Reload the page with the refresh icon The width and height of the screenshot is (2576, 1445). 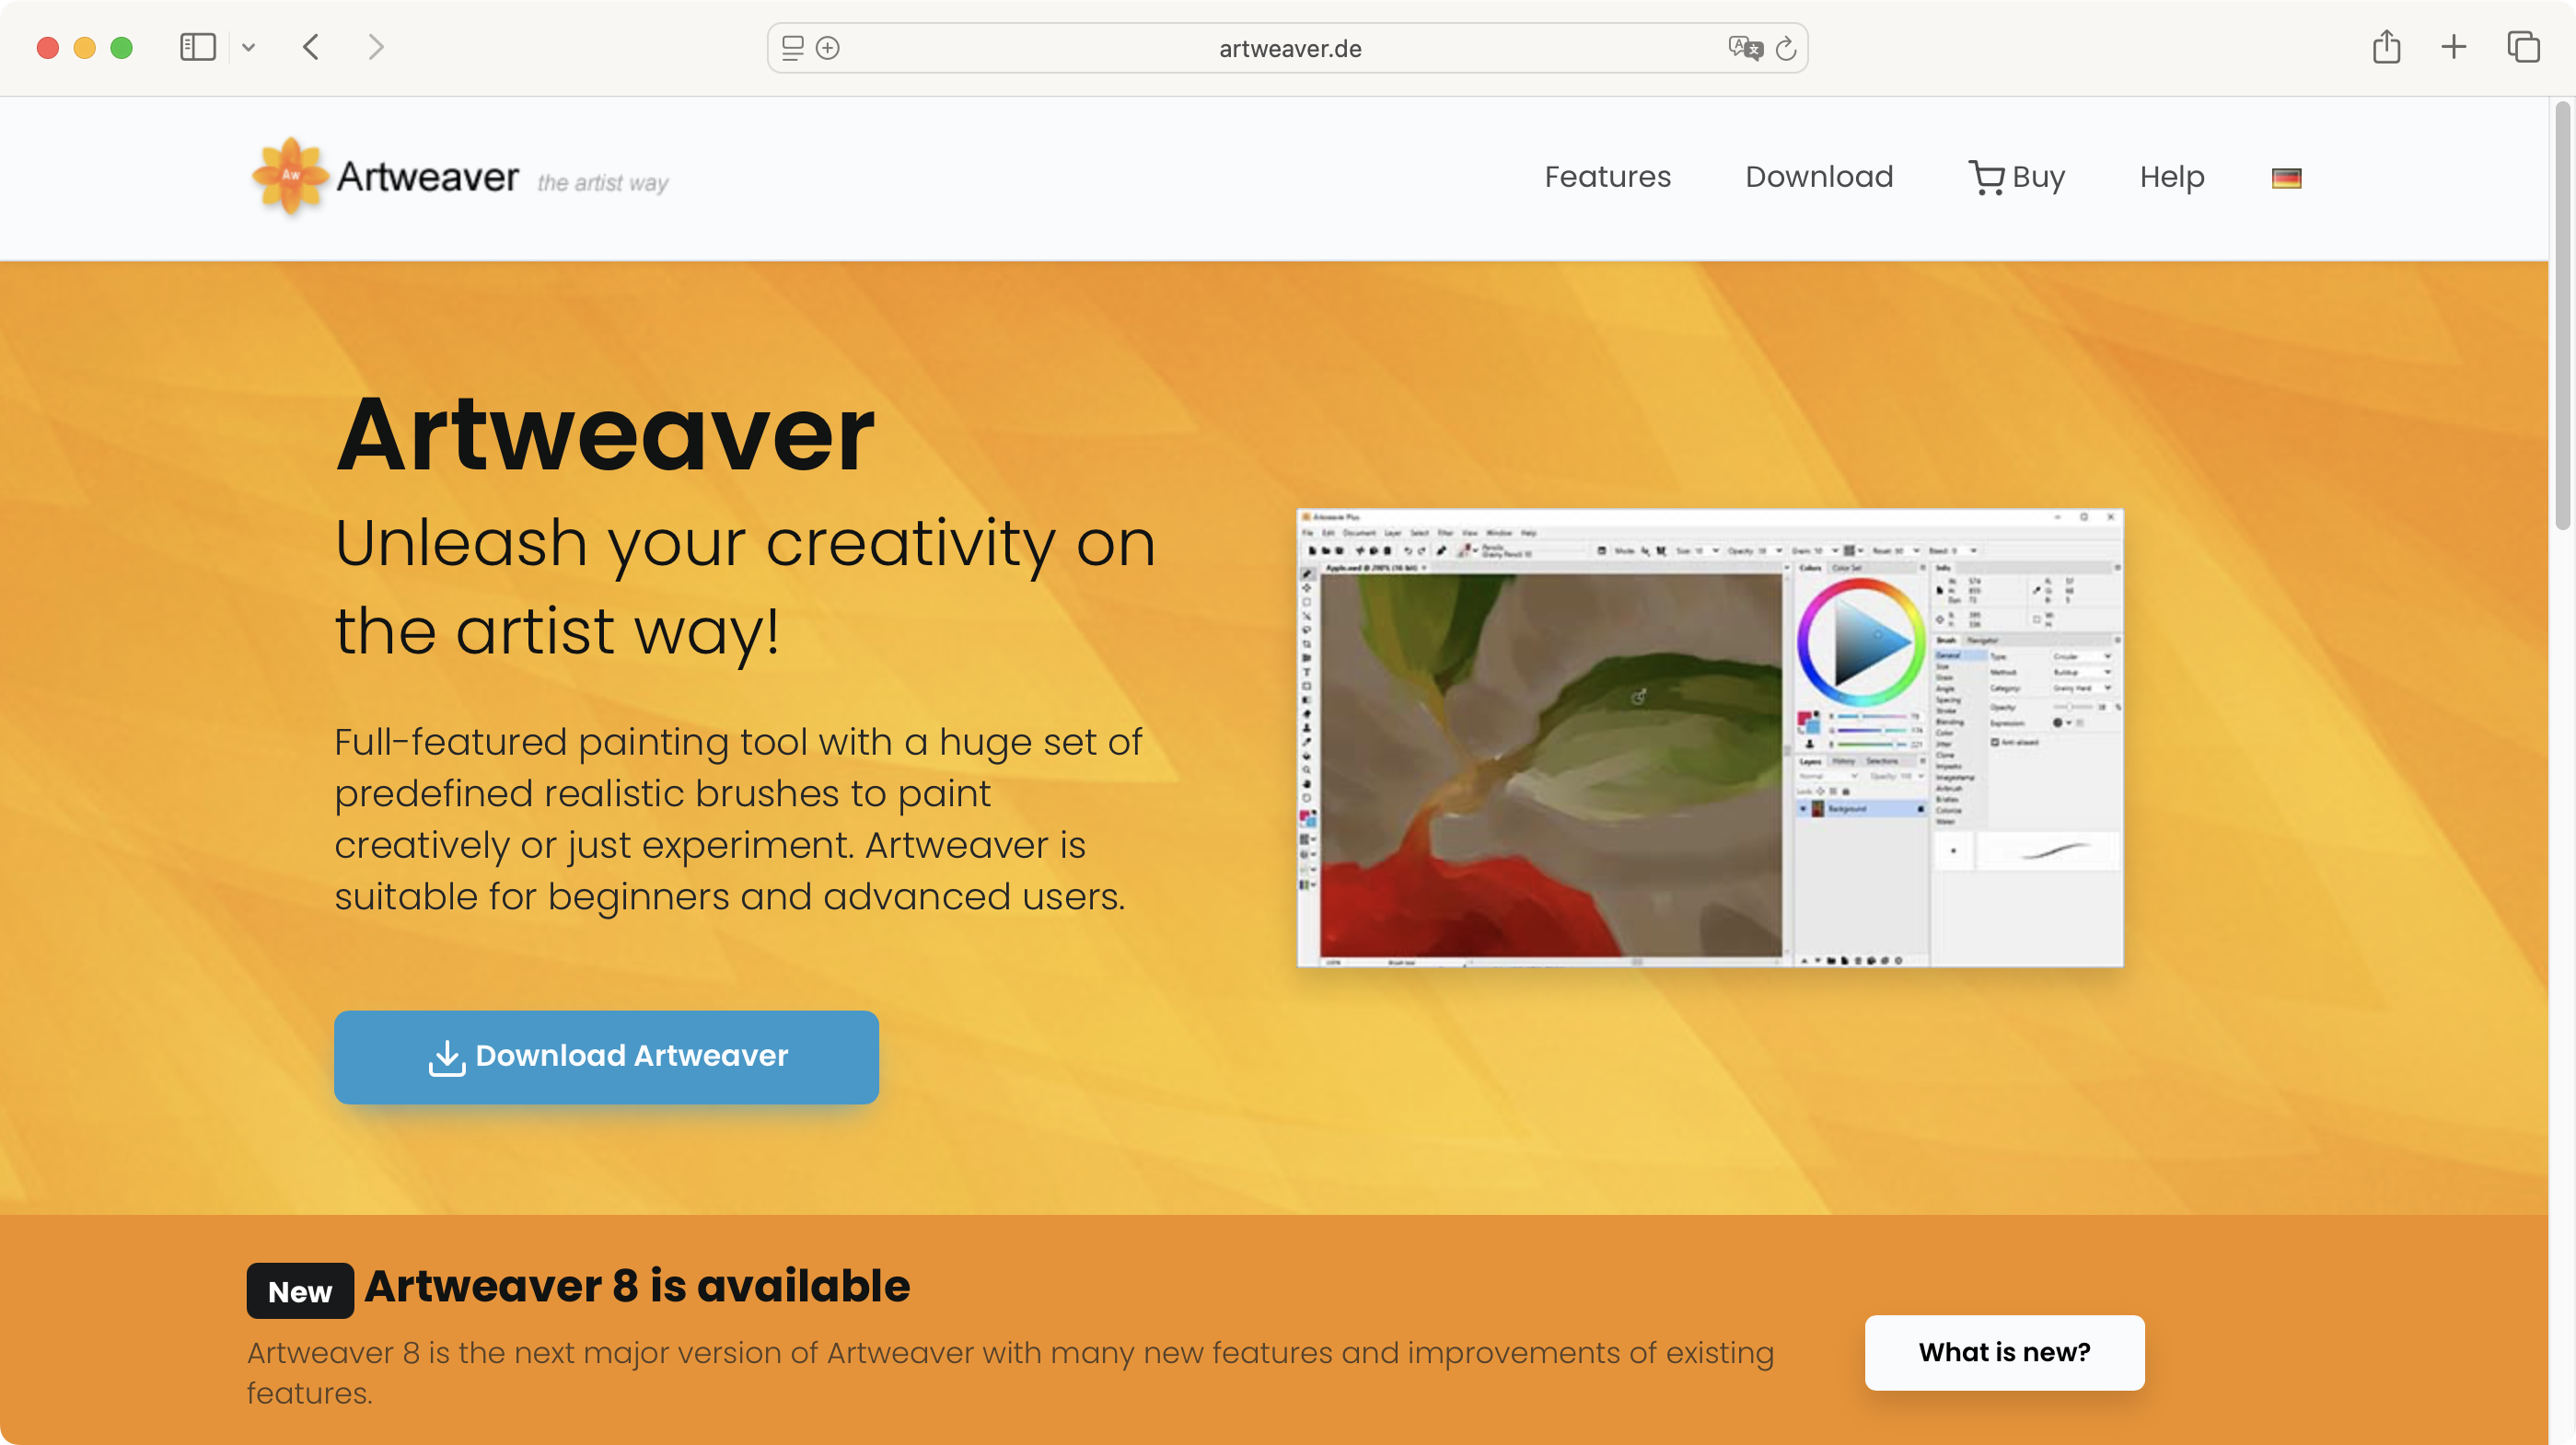coord(1786,48)
